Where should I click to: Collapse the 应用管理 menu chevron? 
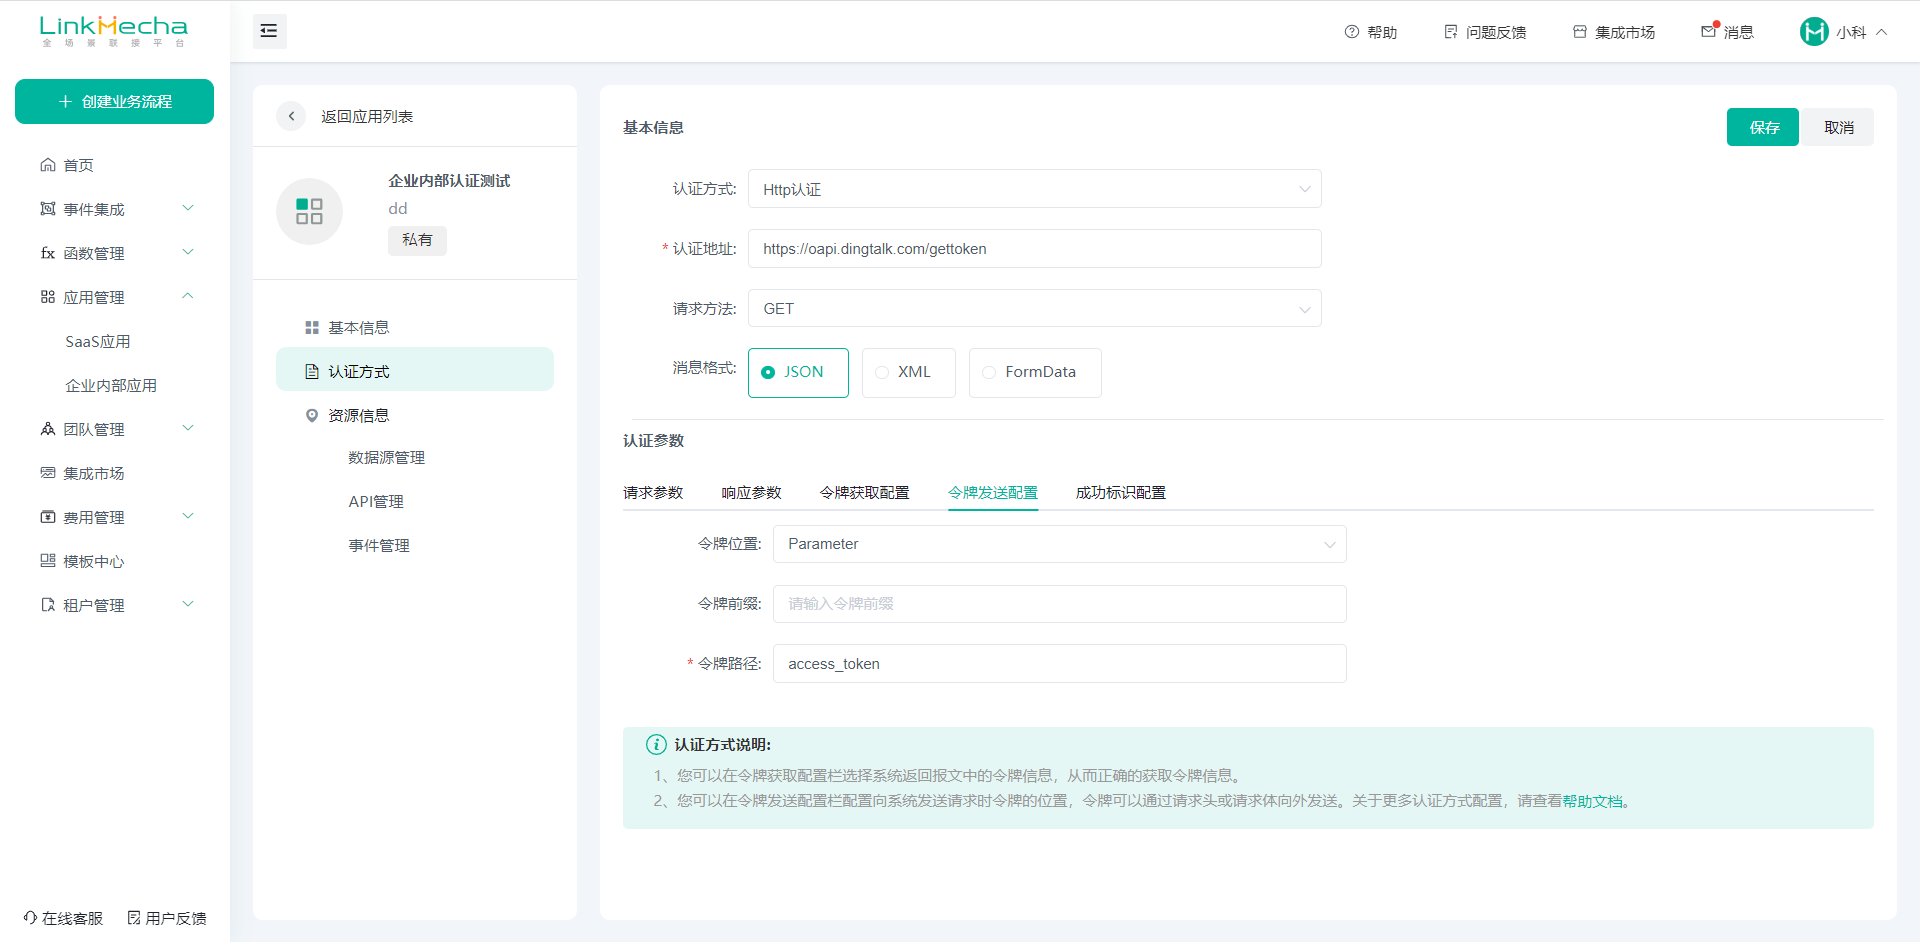pyautogui.click(x=188, y=296)
